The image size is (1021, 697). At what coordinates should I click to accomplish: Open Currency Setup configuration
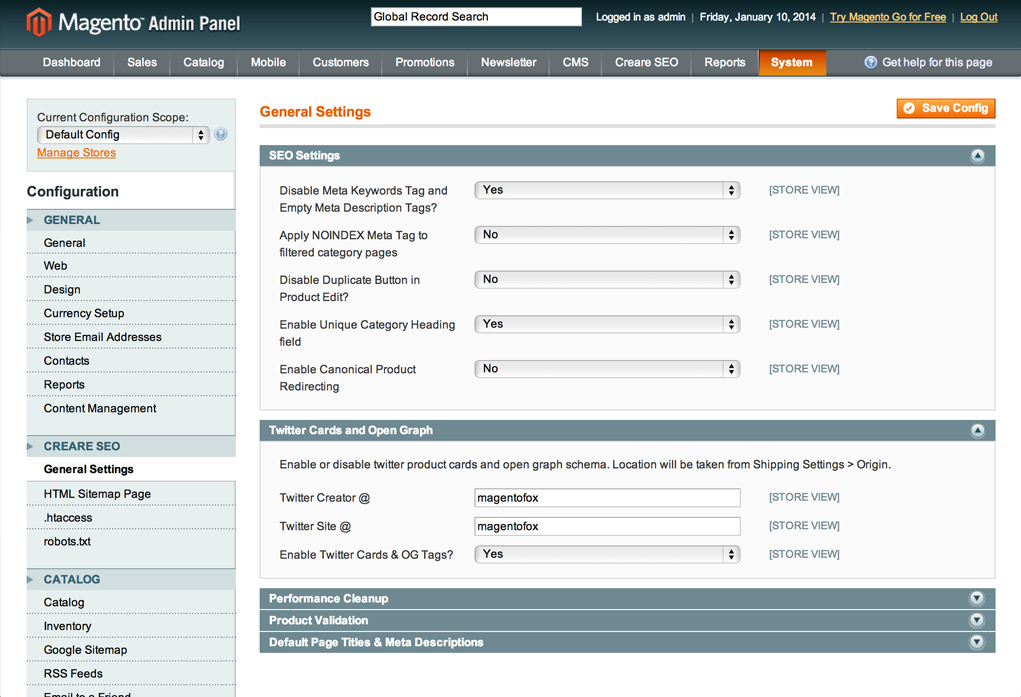(x=84, y=313)
